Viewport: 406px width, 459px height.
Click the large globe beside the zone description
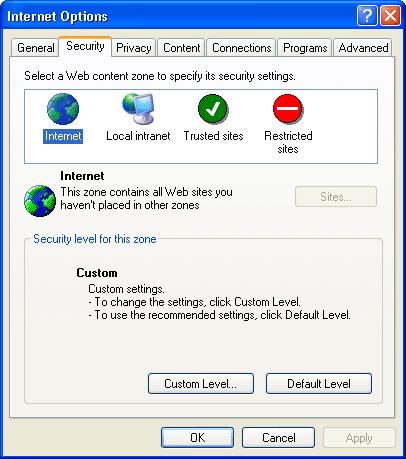point(40,201)
